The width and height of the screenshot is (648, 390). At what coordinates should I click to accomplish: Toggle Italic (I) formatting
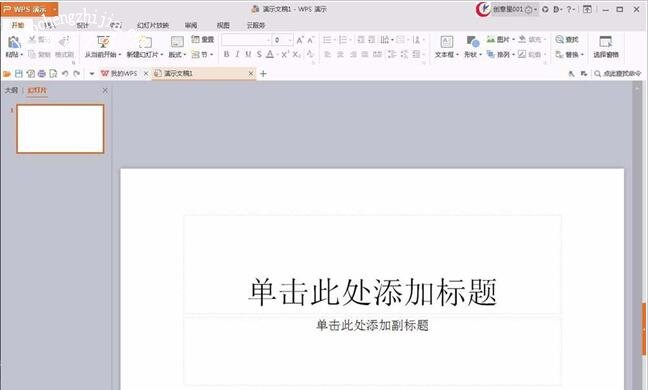237,54
